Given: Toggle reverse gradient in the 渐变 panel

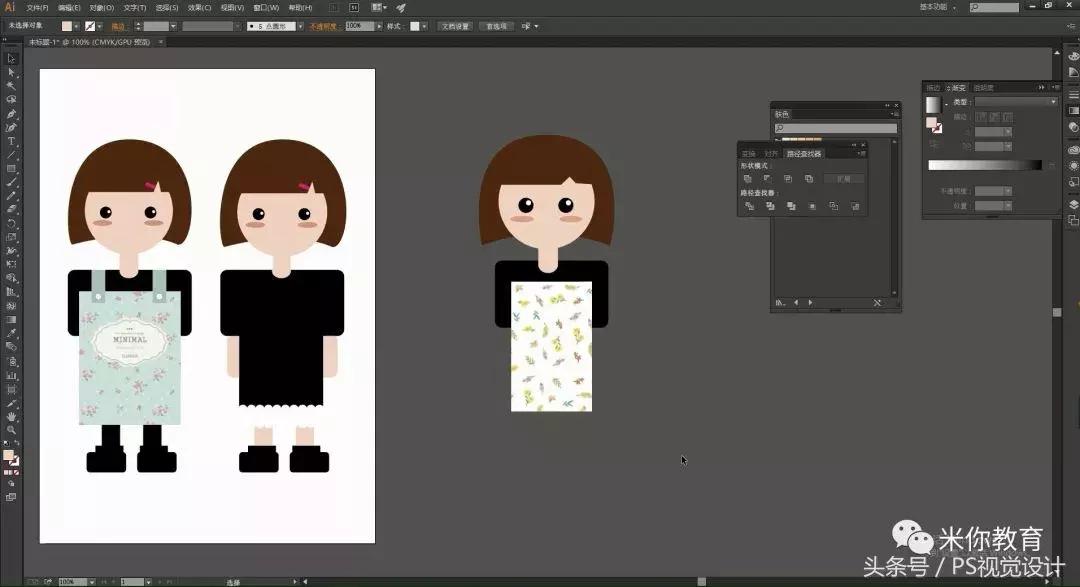Looking at the screenshot, I should click(x=1051, y=163).
